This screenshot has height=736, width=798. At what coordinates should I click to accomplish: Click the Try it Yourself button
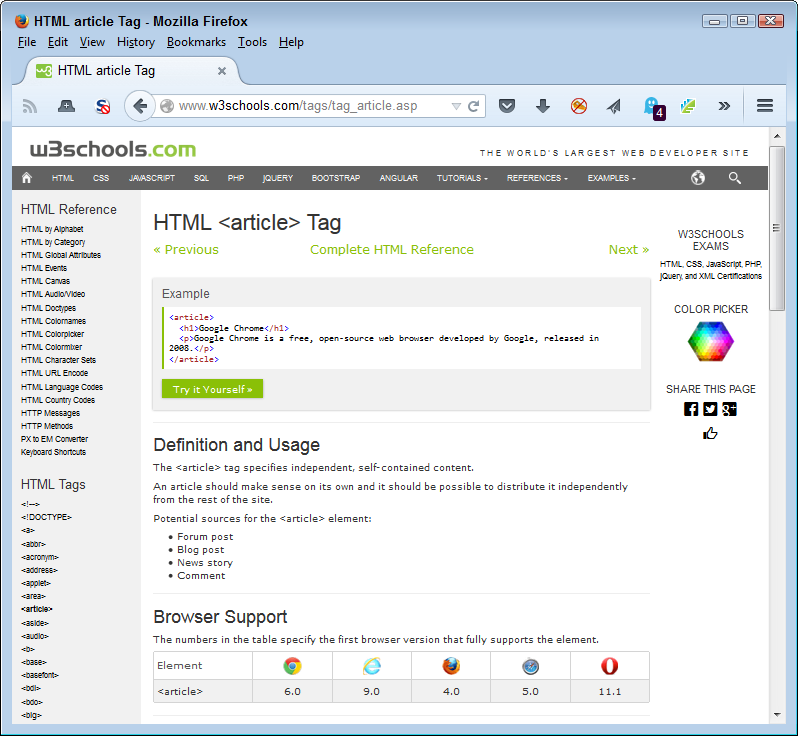coord(212,389)
